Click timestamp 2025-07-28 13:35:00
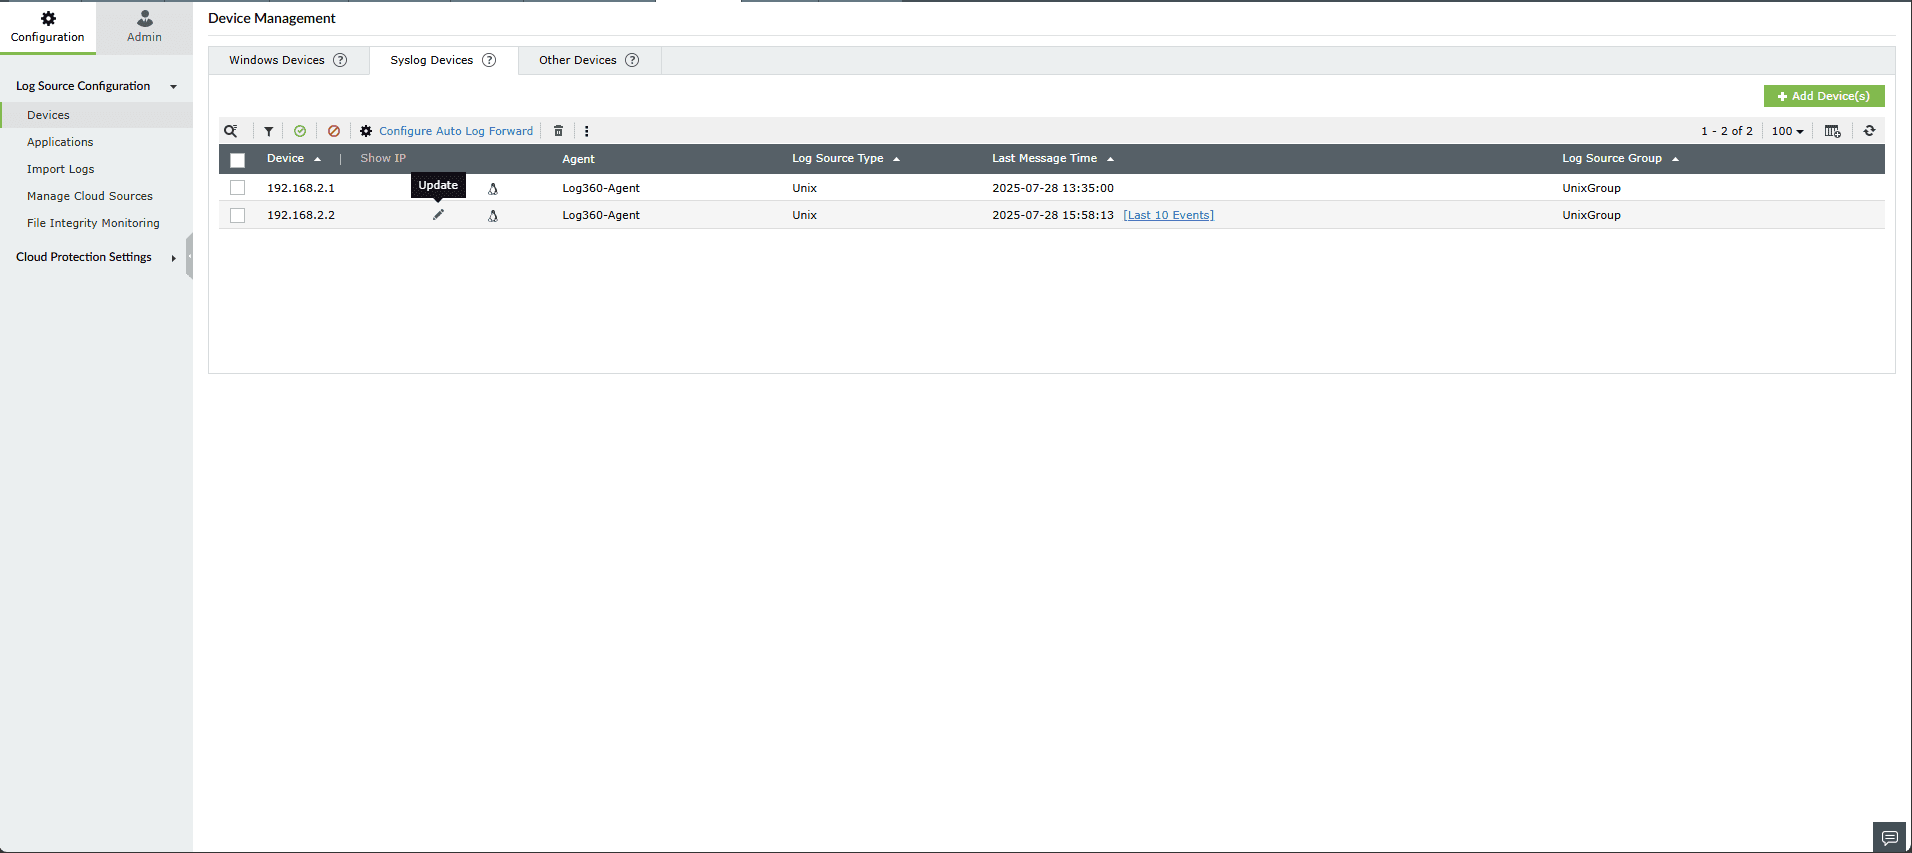 pyautogui.click(x=1053, y=188)
